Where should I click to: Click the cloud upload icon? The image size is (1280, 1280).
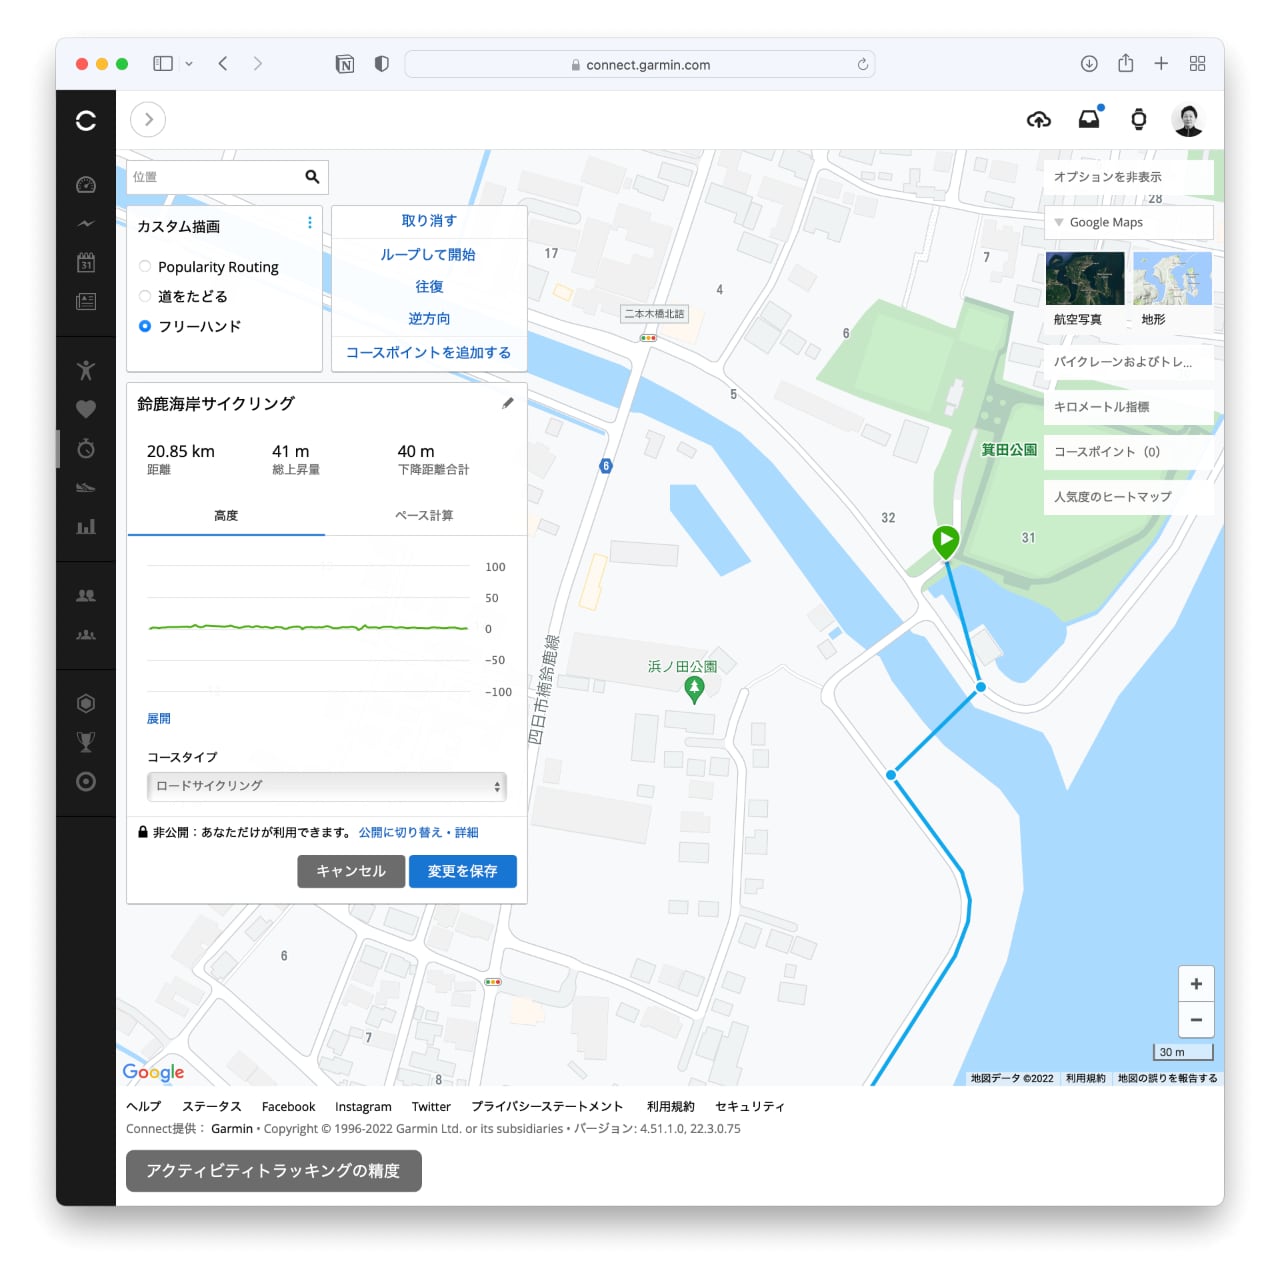click(1039, 120)
